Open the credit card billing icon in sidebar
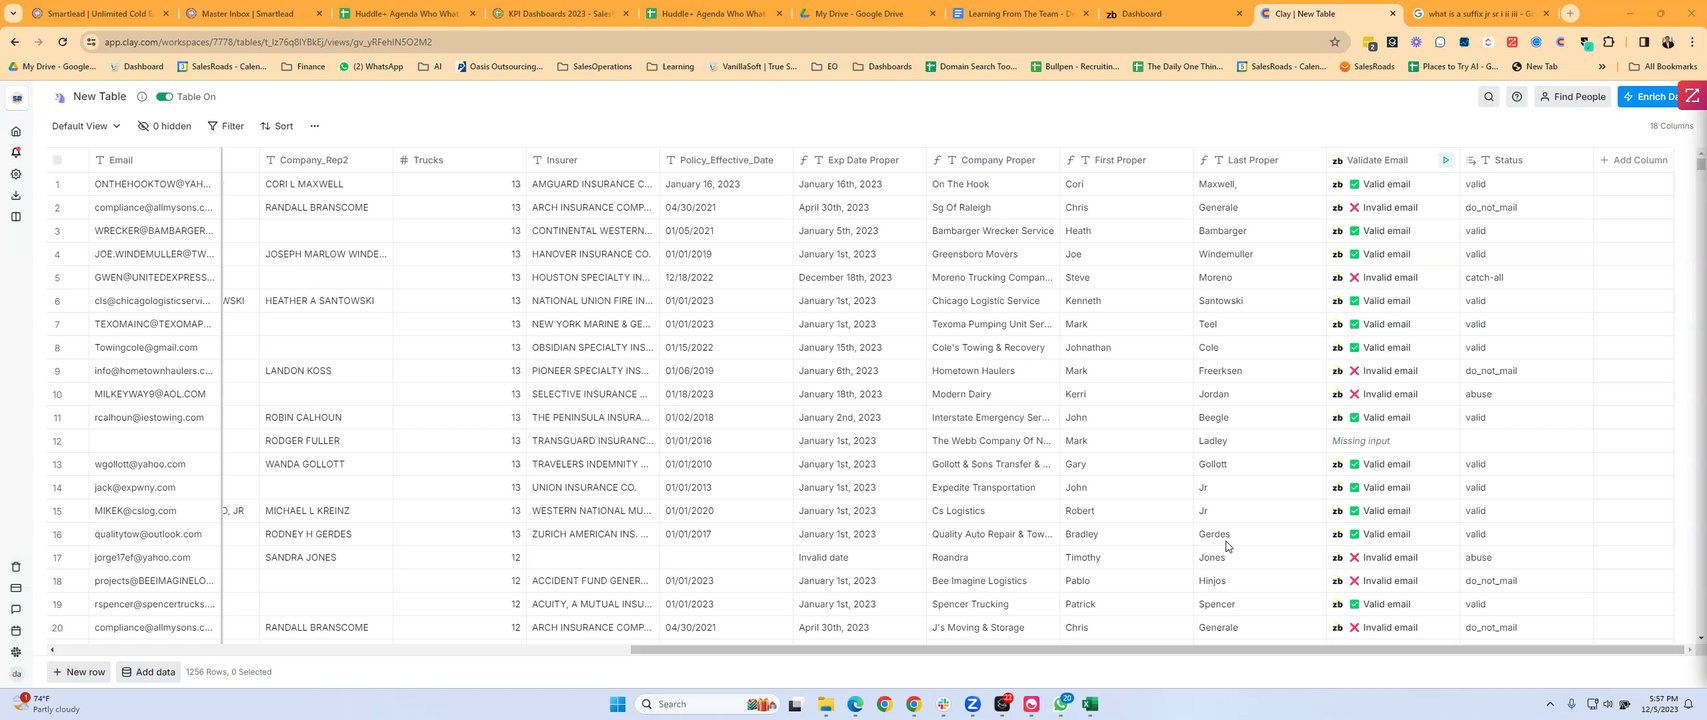The image size is (1707, 720). coord(16,588)
